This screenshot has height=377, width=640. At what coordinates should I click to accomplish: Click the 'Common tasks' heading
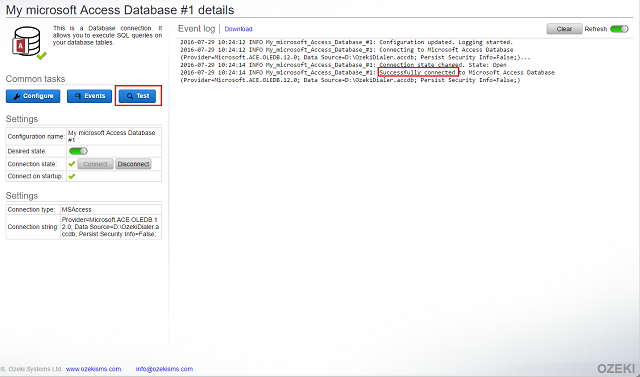click(36, 79)
